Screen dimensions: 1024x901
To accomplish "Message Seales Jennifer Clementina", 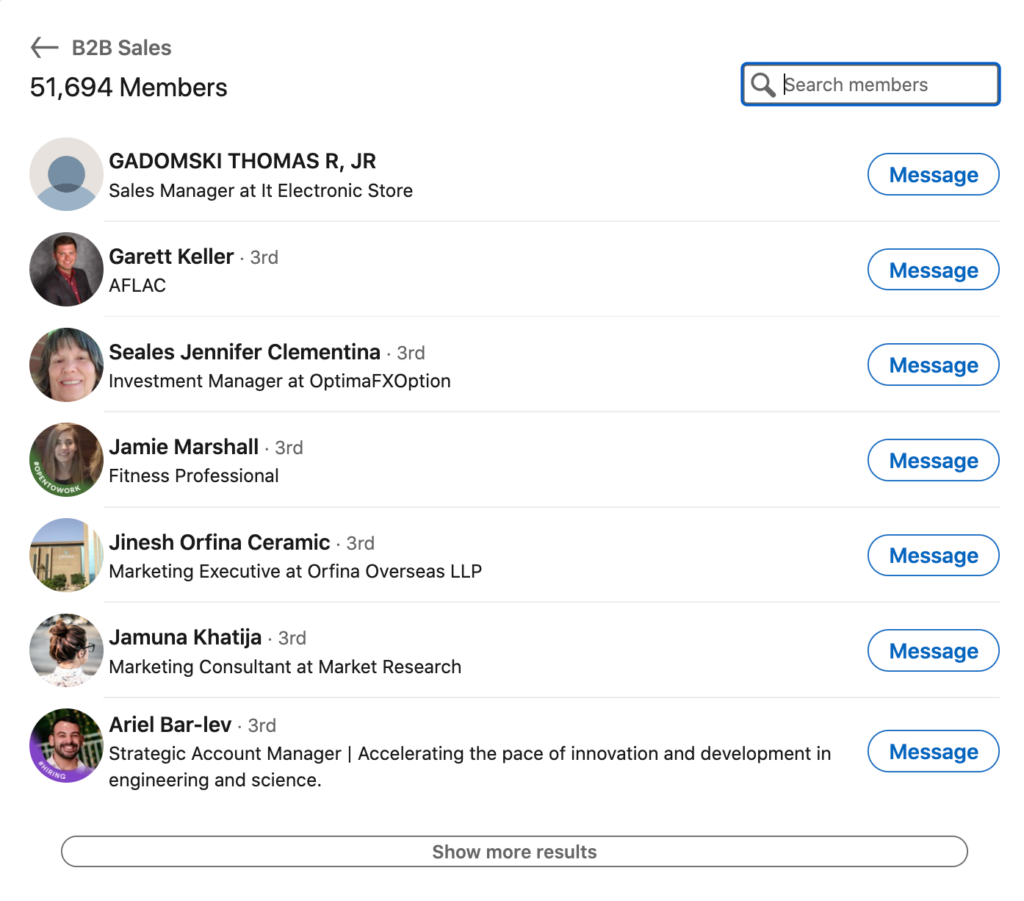I will (x=932, y=365).
